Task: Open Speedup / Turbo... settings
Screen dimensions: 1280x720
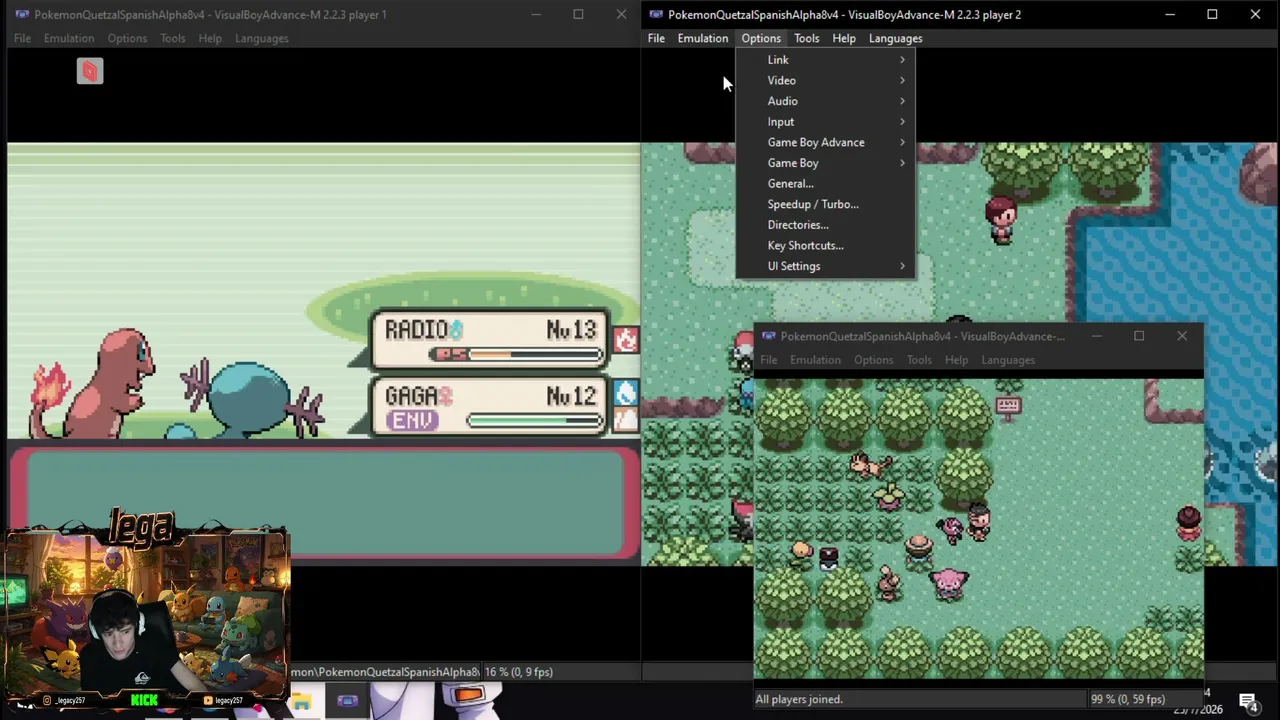Action: (x=825, y=204)
